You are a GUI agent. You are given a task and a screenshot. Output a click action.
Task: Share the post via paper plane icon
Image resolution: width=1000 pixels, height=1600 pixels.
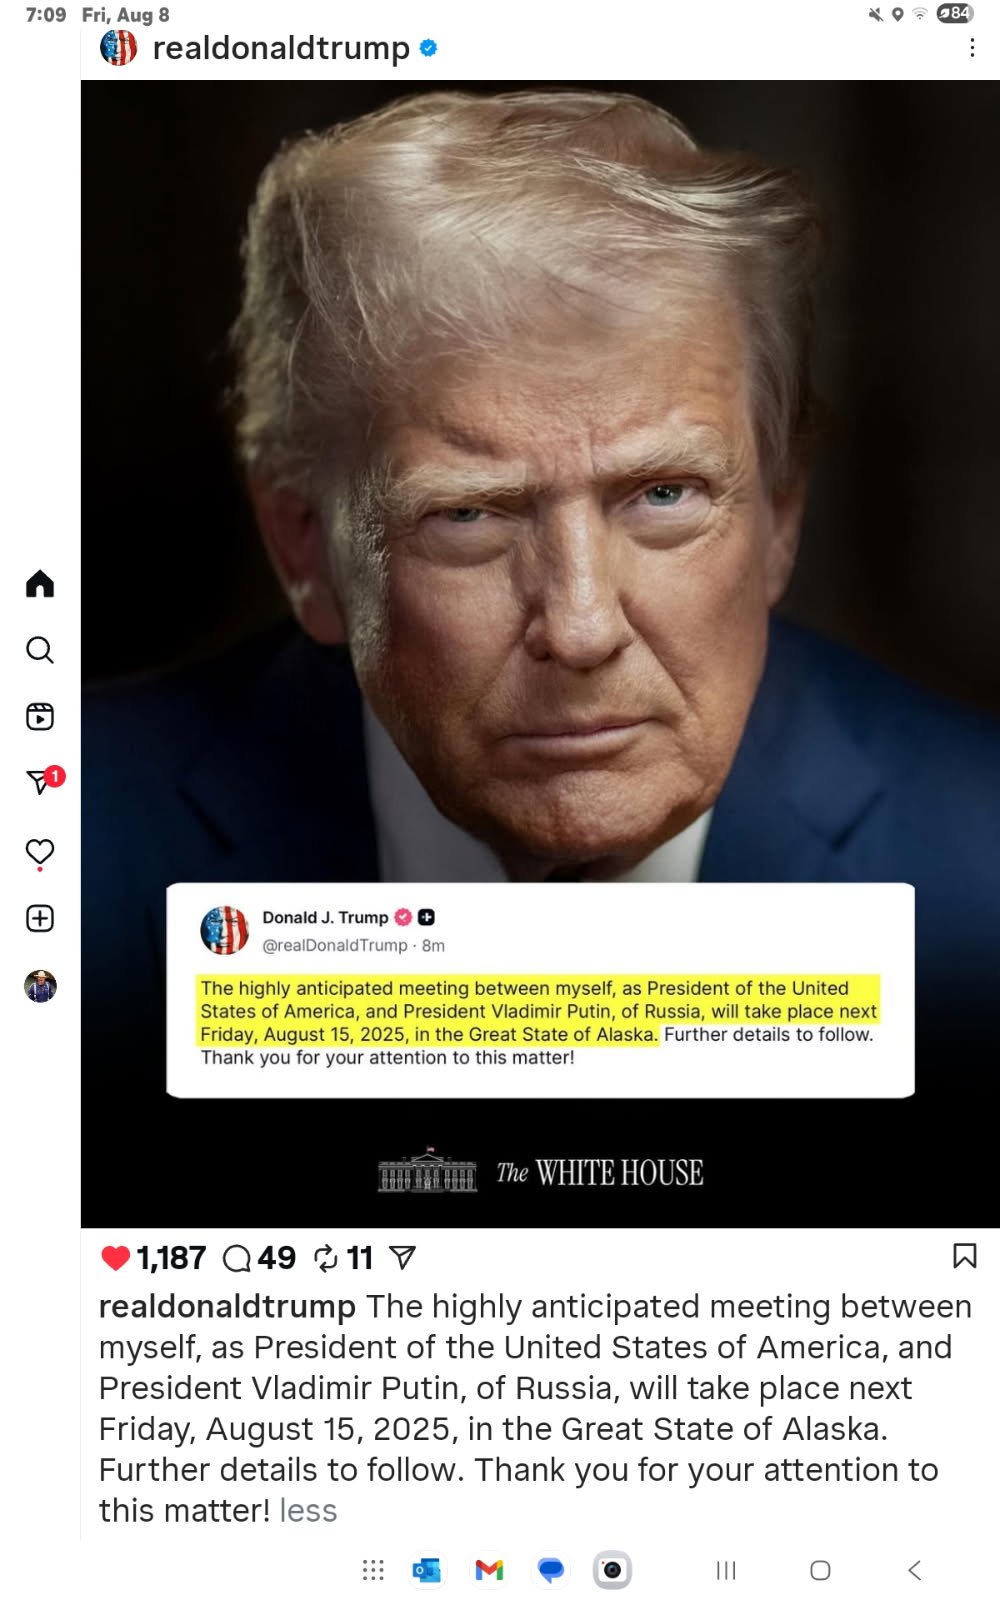pos(402,1257)
